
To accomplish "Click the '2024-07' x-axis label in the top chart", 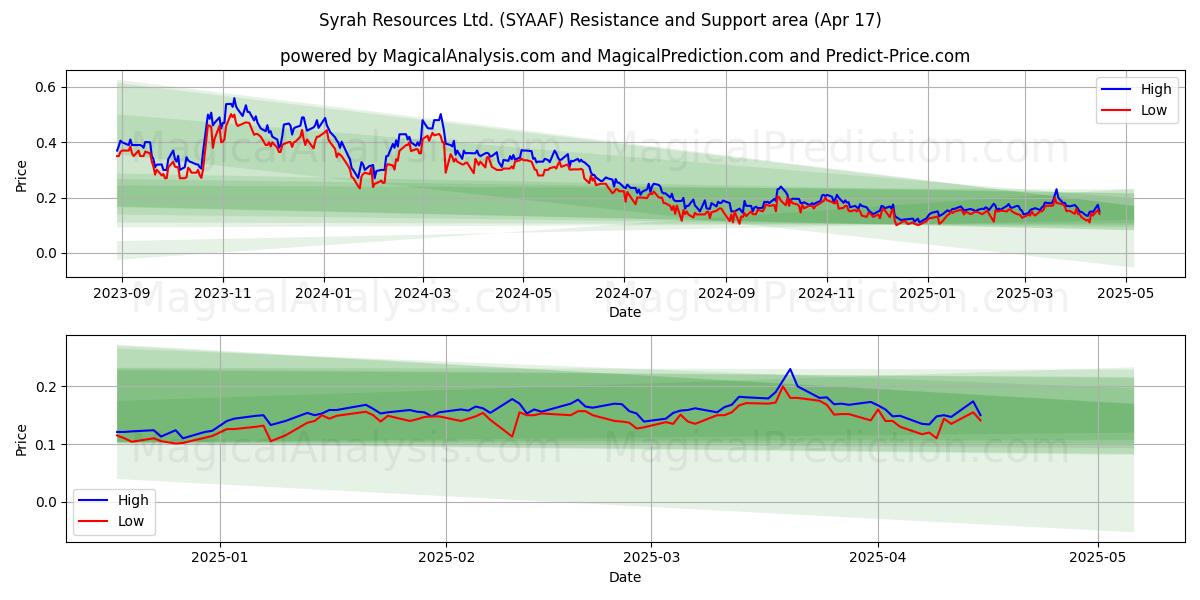I will coord(624,295).
